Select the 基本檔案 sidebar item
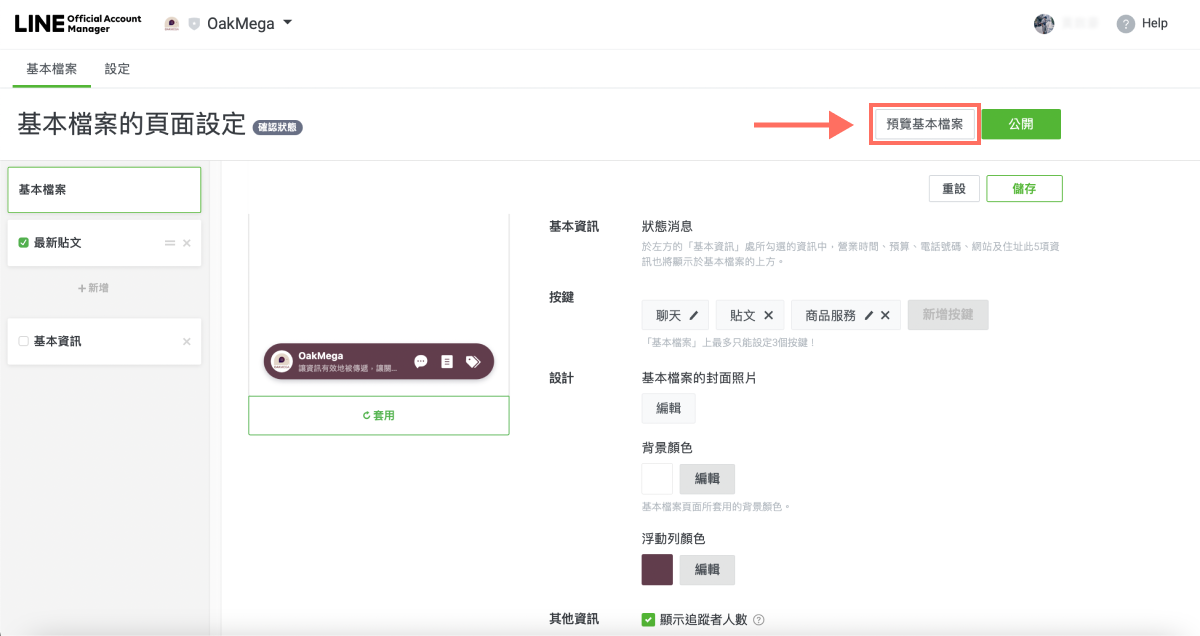1200x636 pixels. point(104,189)
